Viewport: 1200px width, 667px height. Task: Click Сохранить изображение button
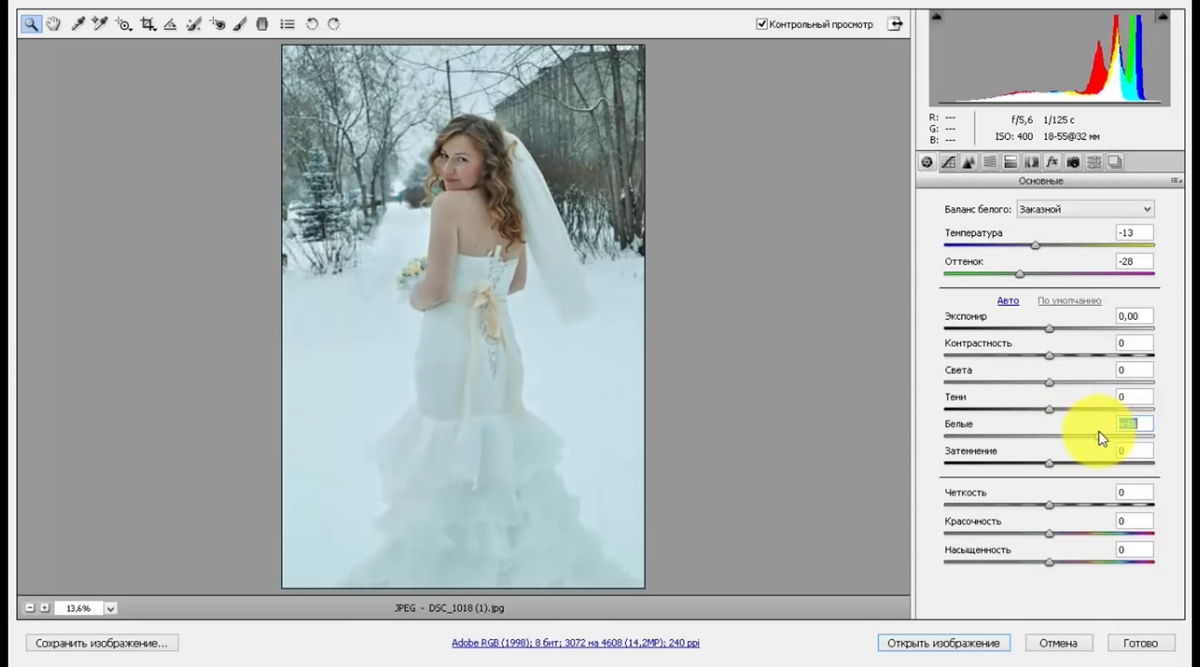click(102, 643)
